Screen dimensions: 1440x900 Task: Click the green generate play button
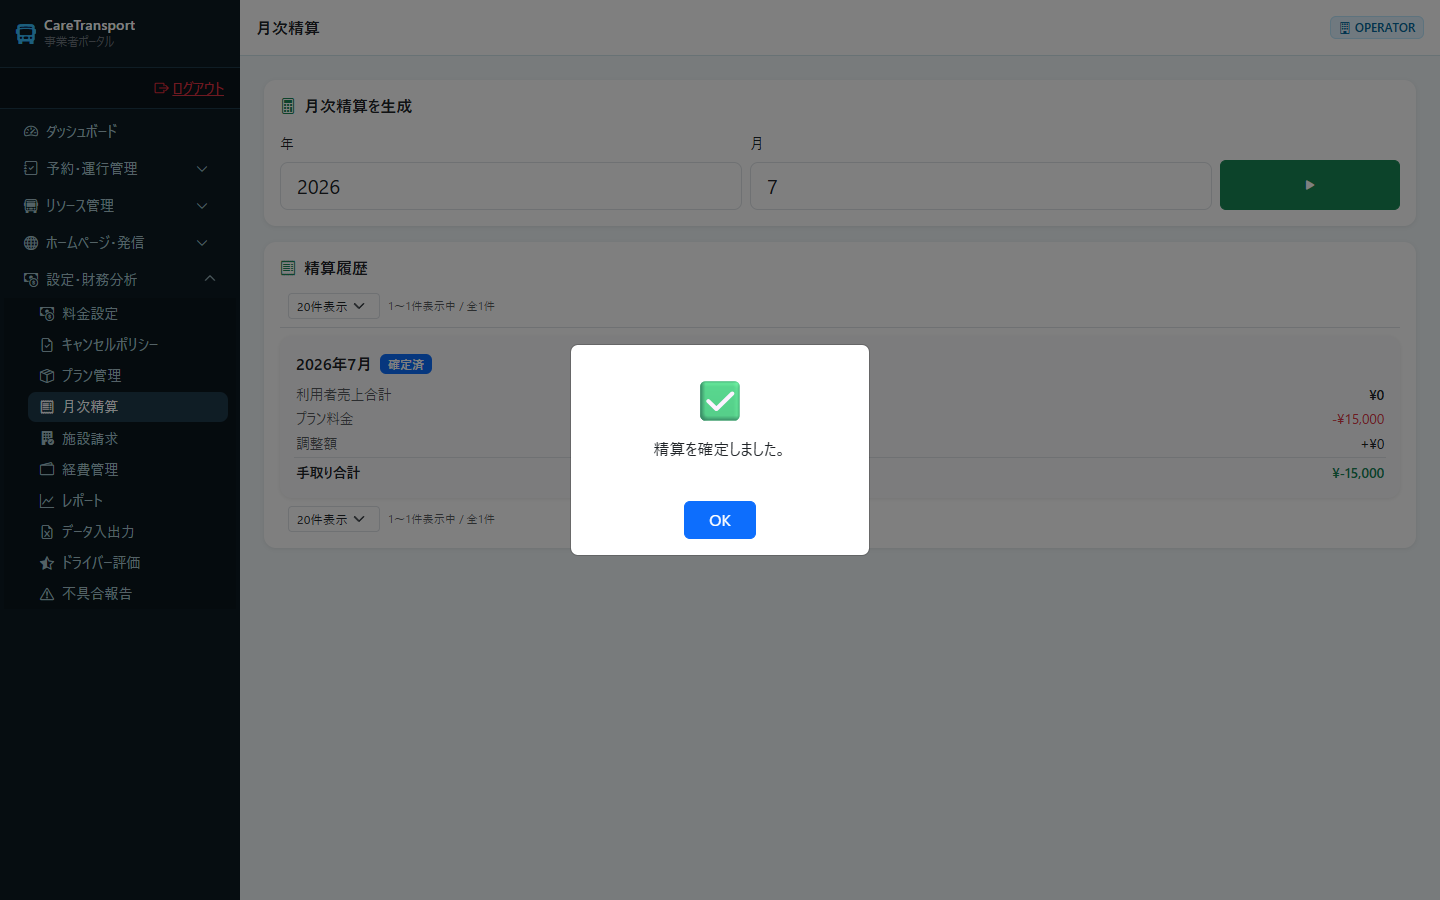1310,185
